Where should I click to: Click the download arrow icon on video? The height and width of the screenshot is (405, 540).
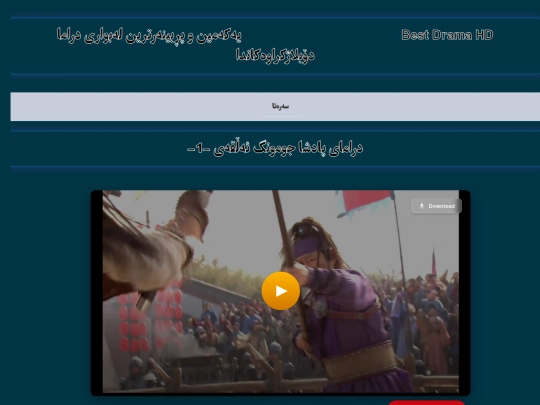coord(422,206)
